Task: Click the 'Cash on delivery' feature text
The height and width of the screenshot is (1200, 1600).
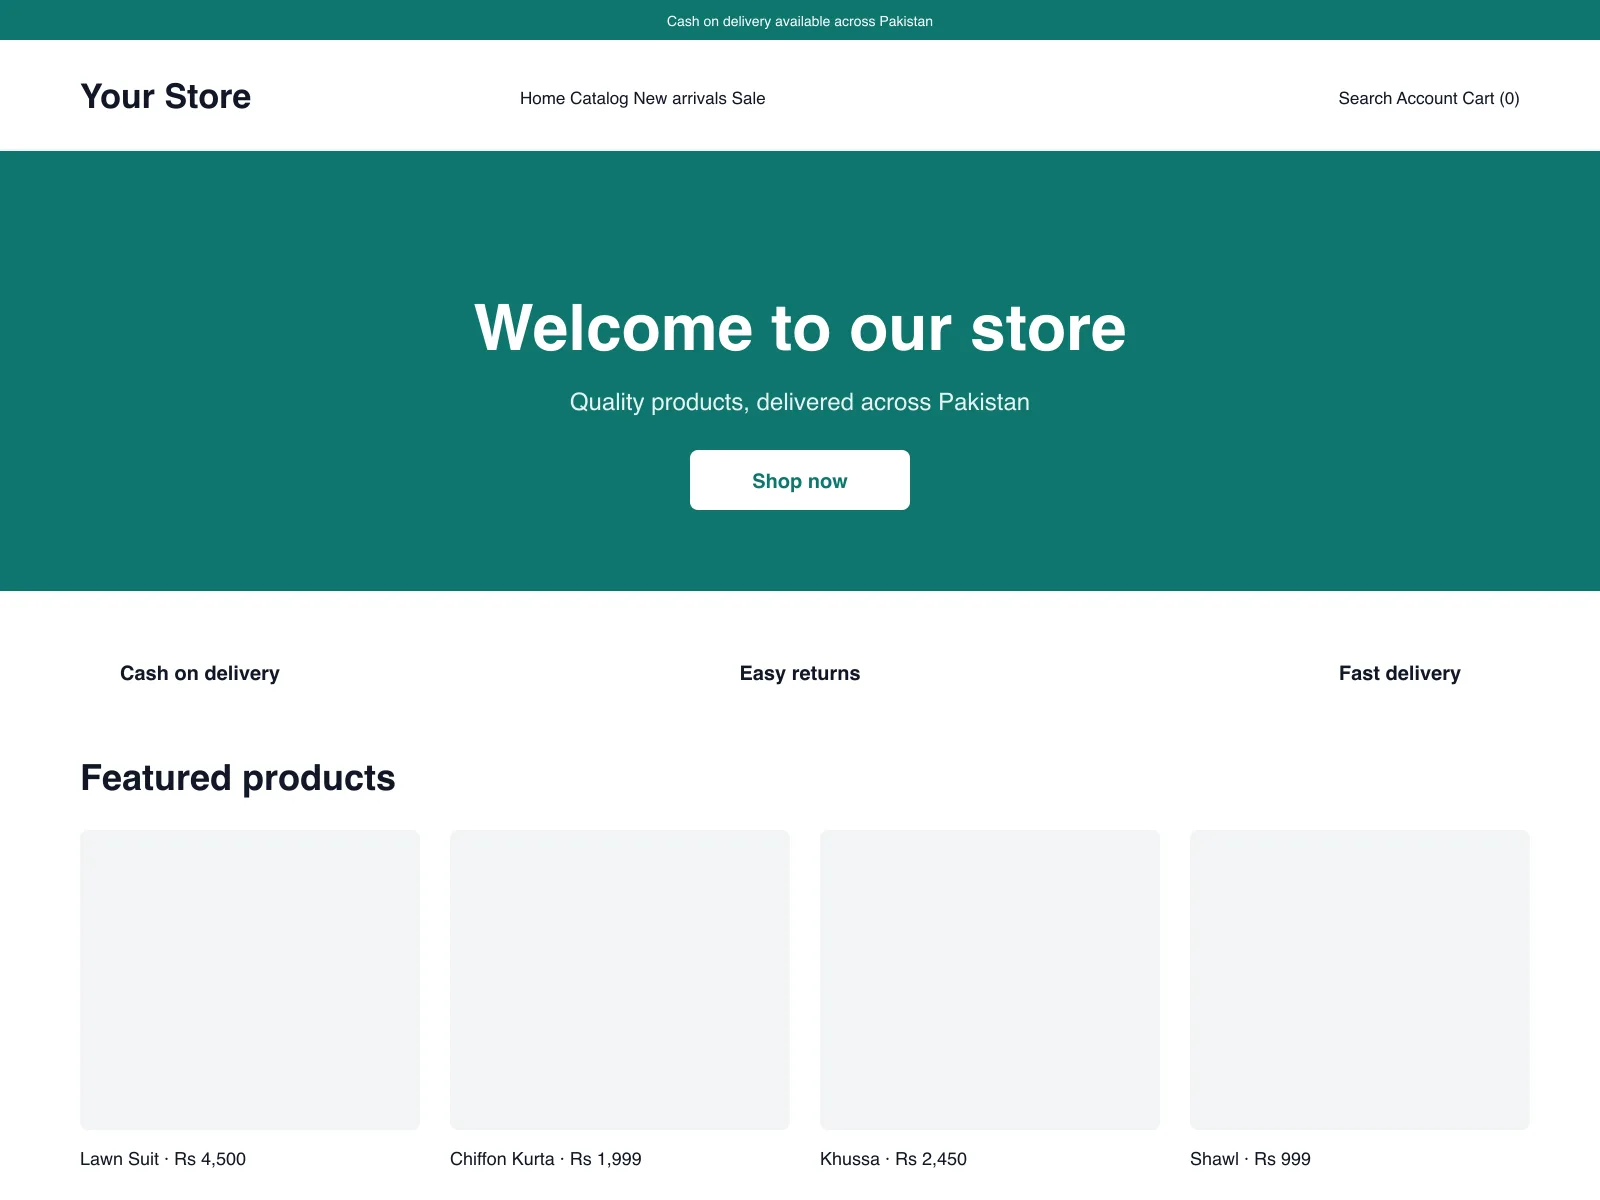Action: (200, 673)
